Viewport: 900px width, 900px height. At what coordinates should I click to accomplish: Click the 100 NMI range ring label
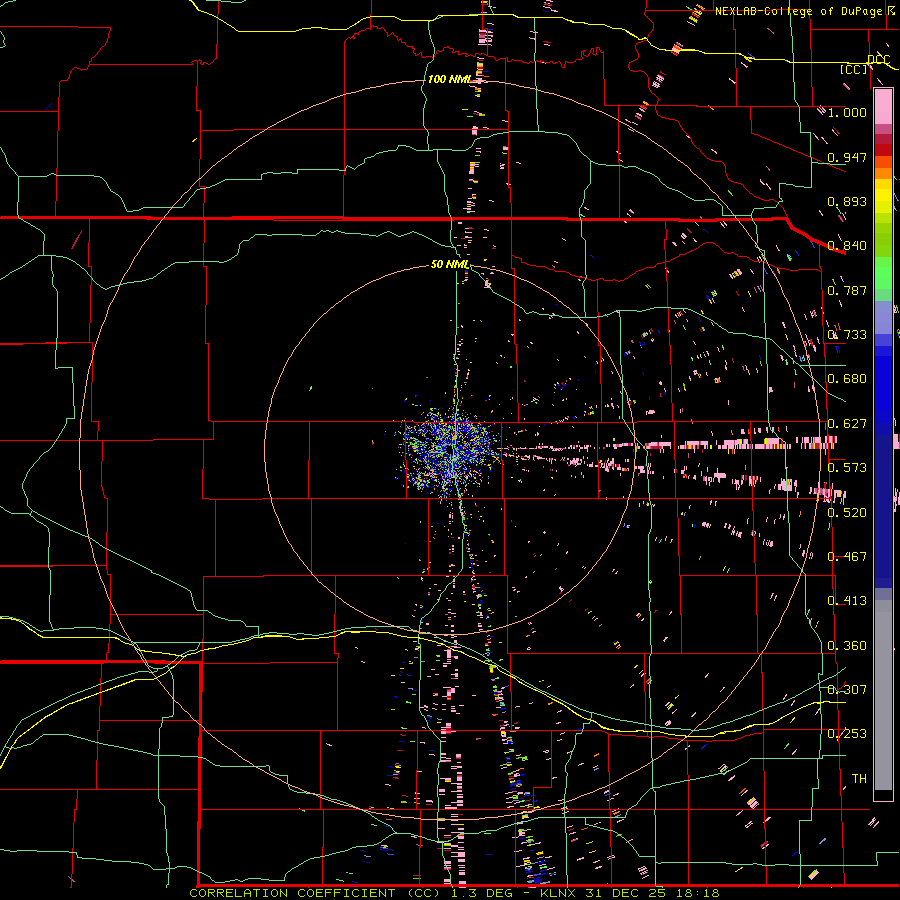[449, 79]
